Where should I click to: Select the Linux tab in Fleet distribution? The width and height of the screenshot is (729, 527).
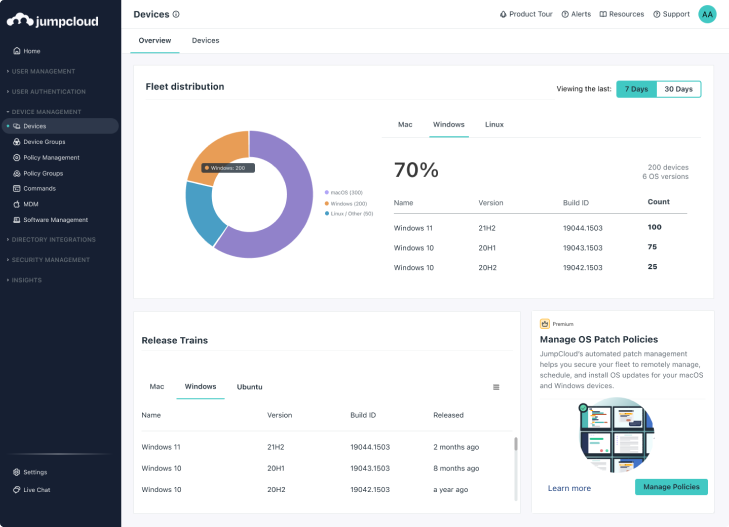494,124
